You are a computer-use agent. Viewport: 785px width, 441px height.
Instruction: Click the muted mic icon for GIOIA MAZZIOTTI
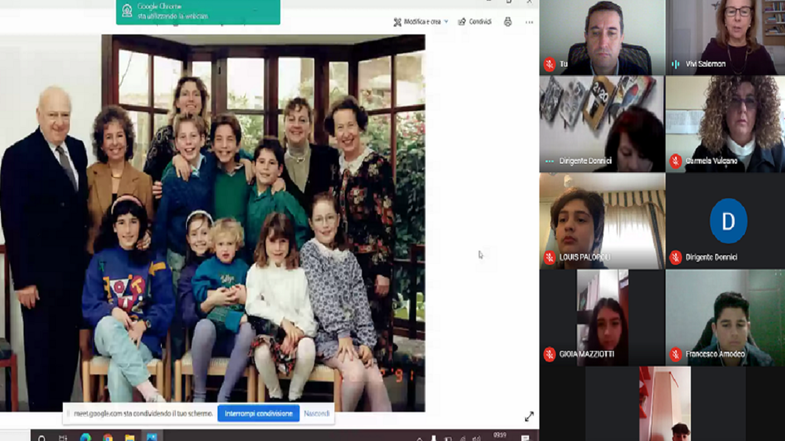[x=550, y=354]
